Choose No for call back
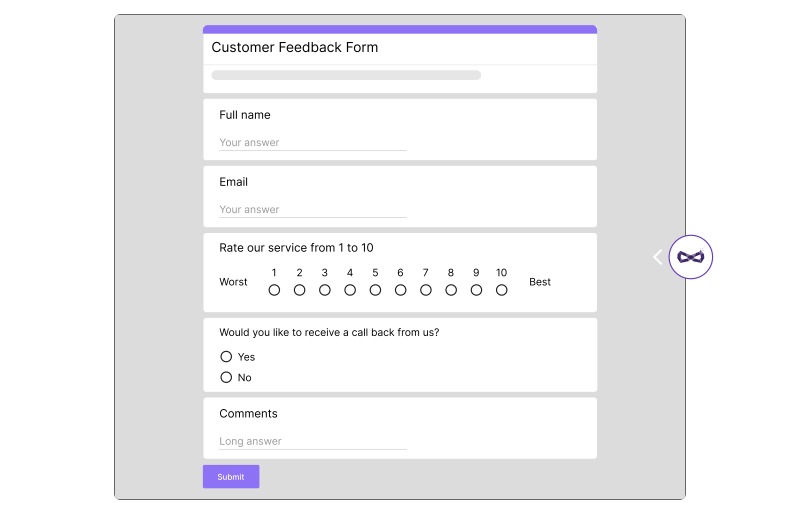The image size is (800, 514). (x=226, y=377)
